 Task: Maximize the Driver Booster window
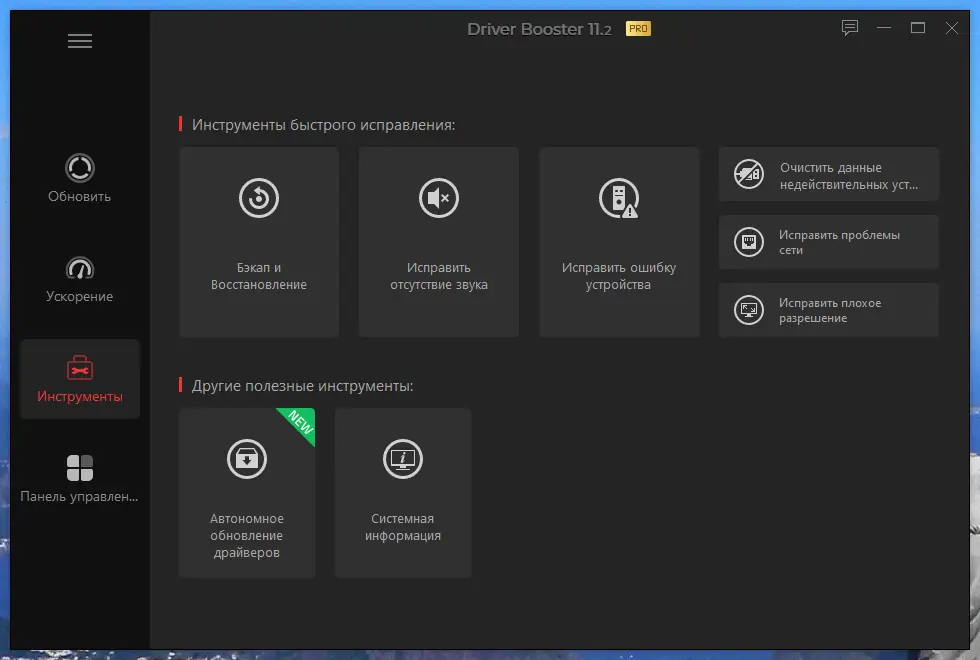pyautogui.click(x=918, y=28)
